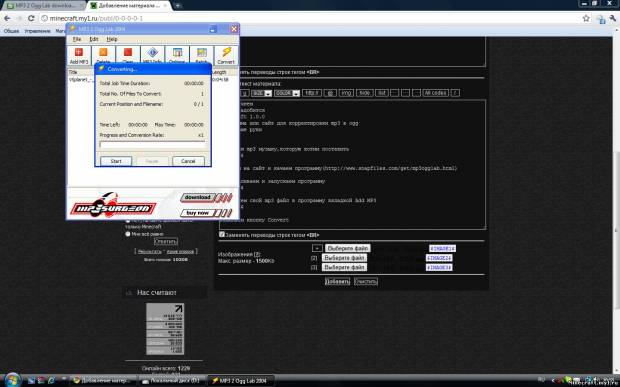This screenshot has height=387, width=620.
Task: Open the SIZE dropdown in editor toolbar
Action: [262, 93]
